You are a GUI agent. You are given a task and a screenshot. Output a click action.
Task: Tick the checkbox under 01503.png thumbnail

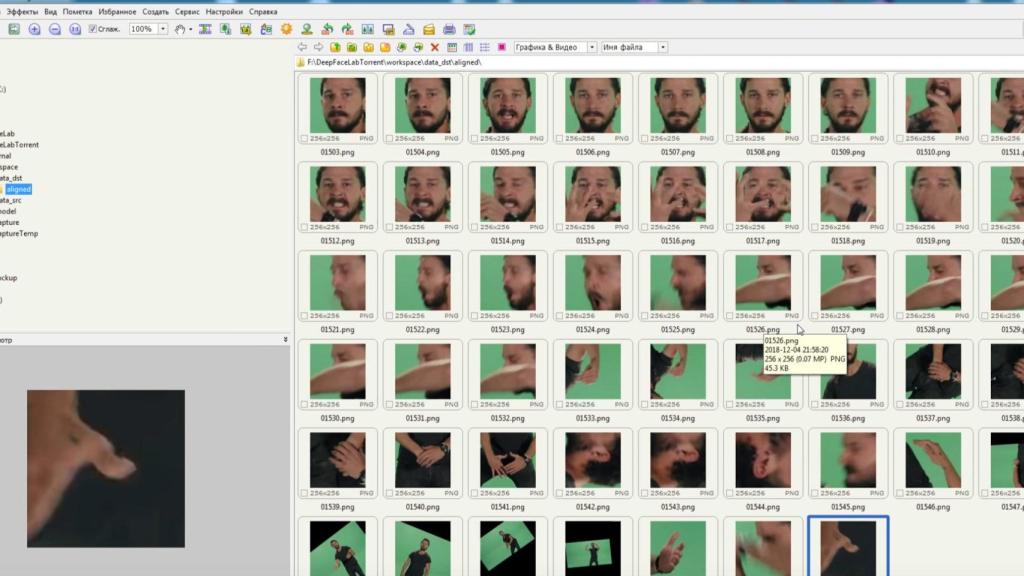(305, 139)
